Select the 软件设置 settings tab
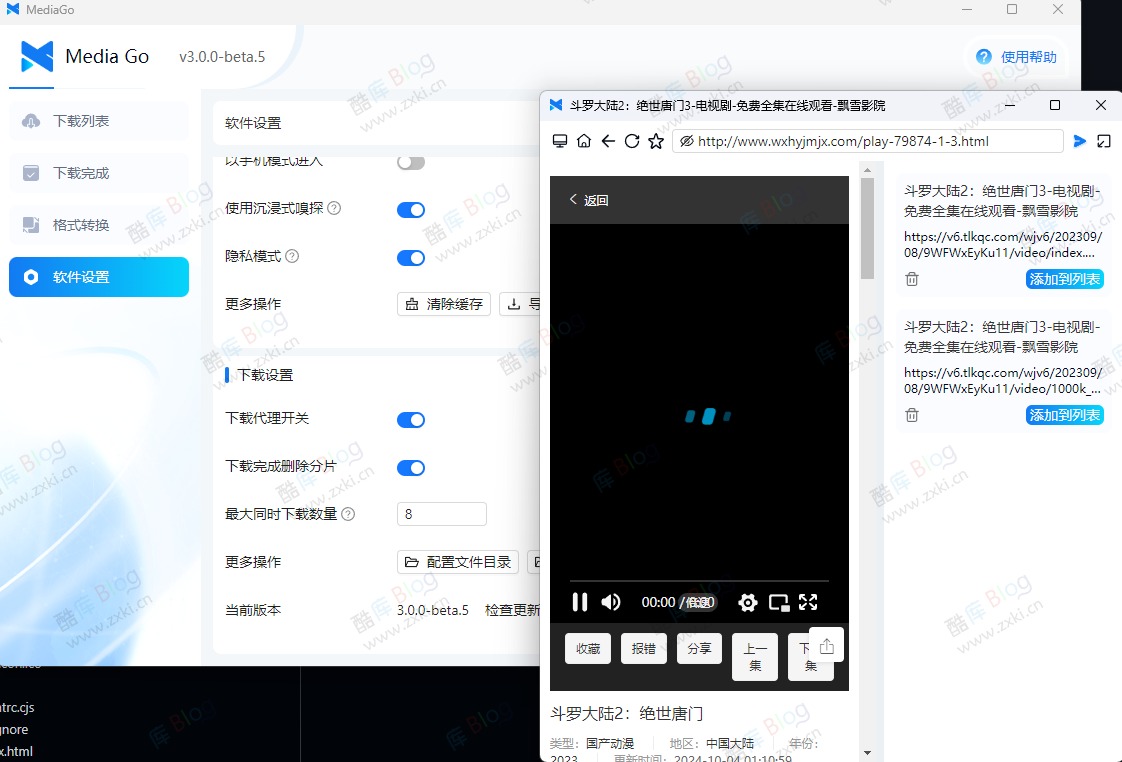The height and width of the screenshot is (762, 1122). click(99, 277)
